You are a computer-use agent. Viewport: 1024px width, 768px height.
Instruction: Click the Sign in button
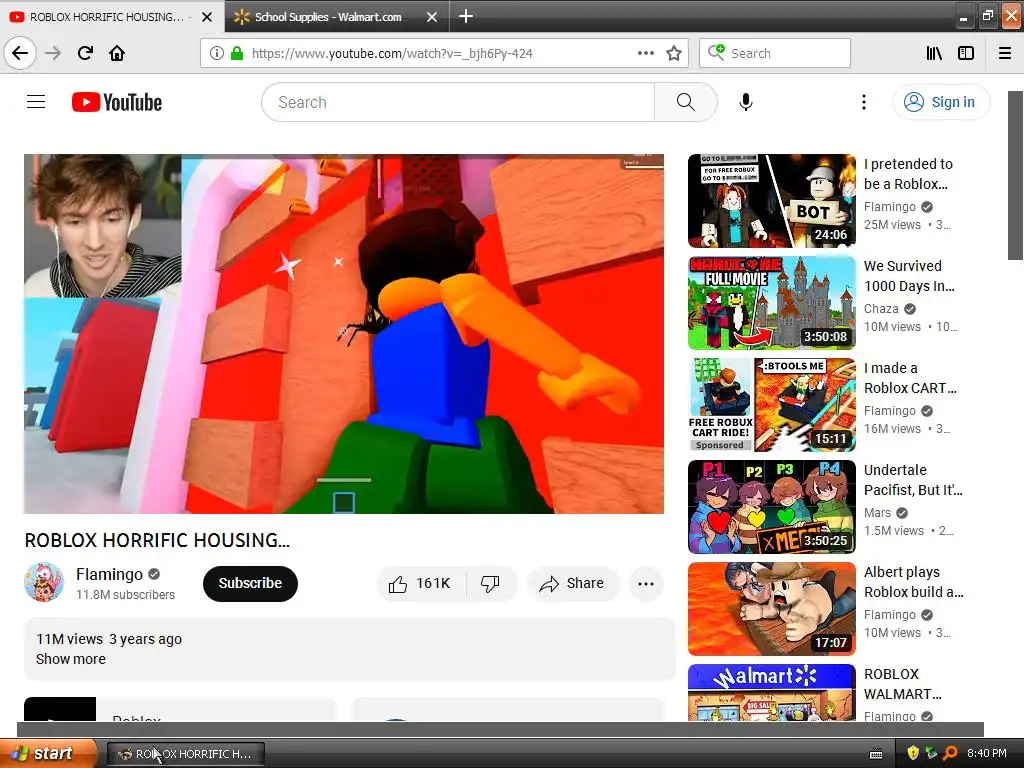click(940, 102)
